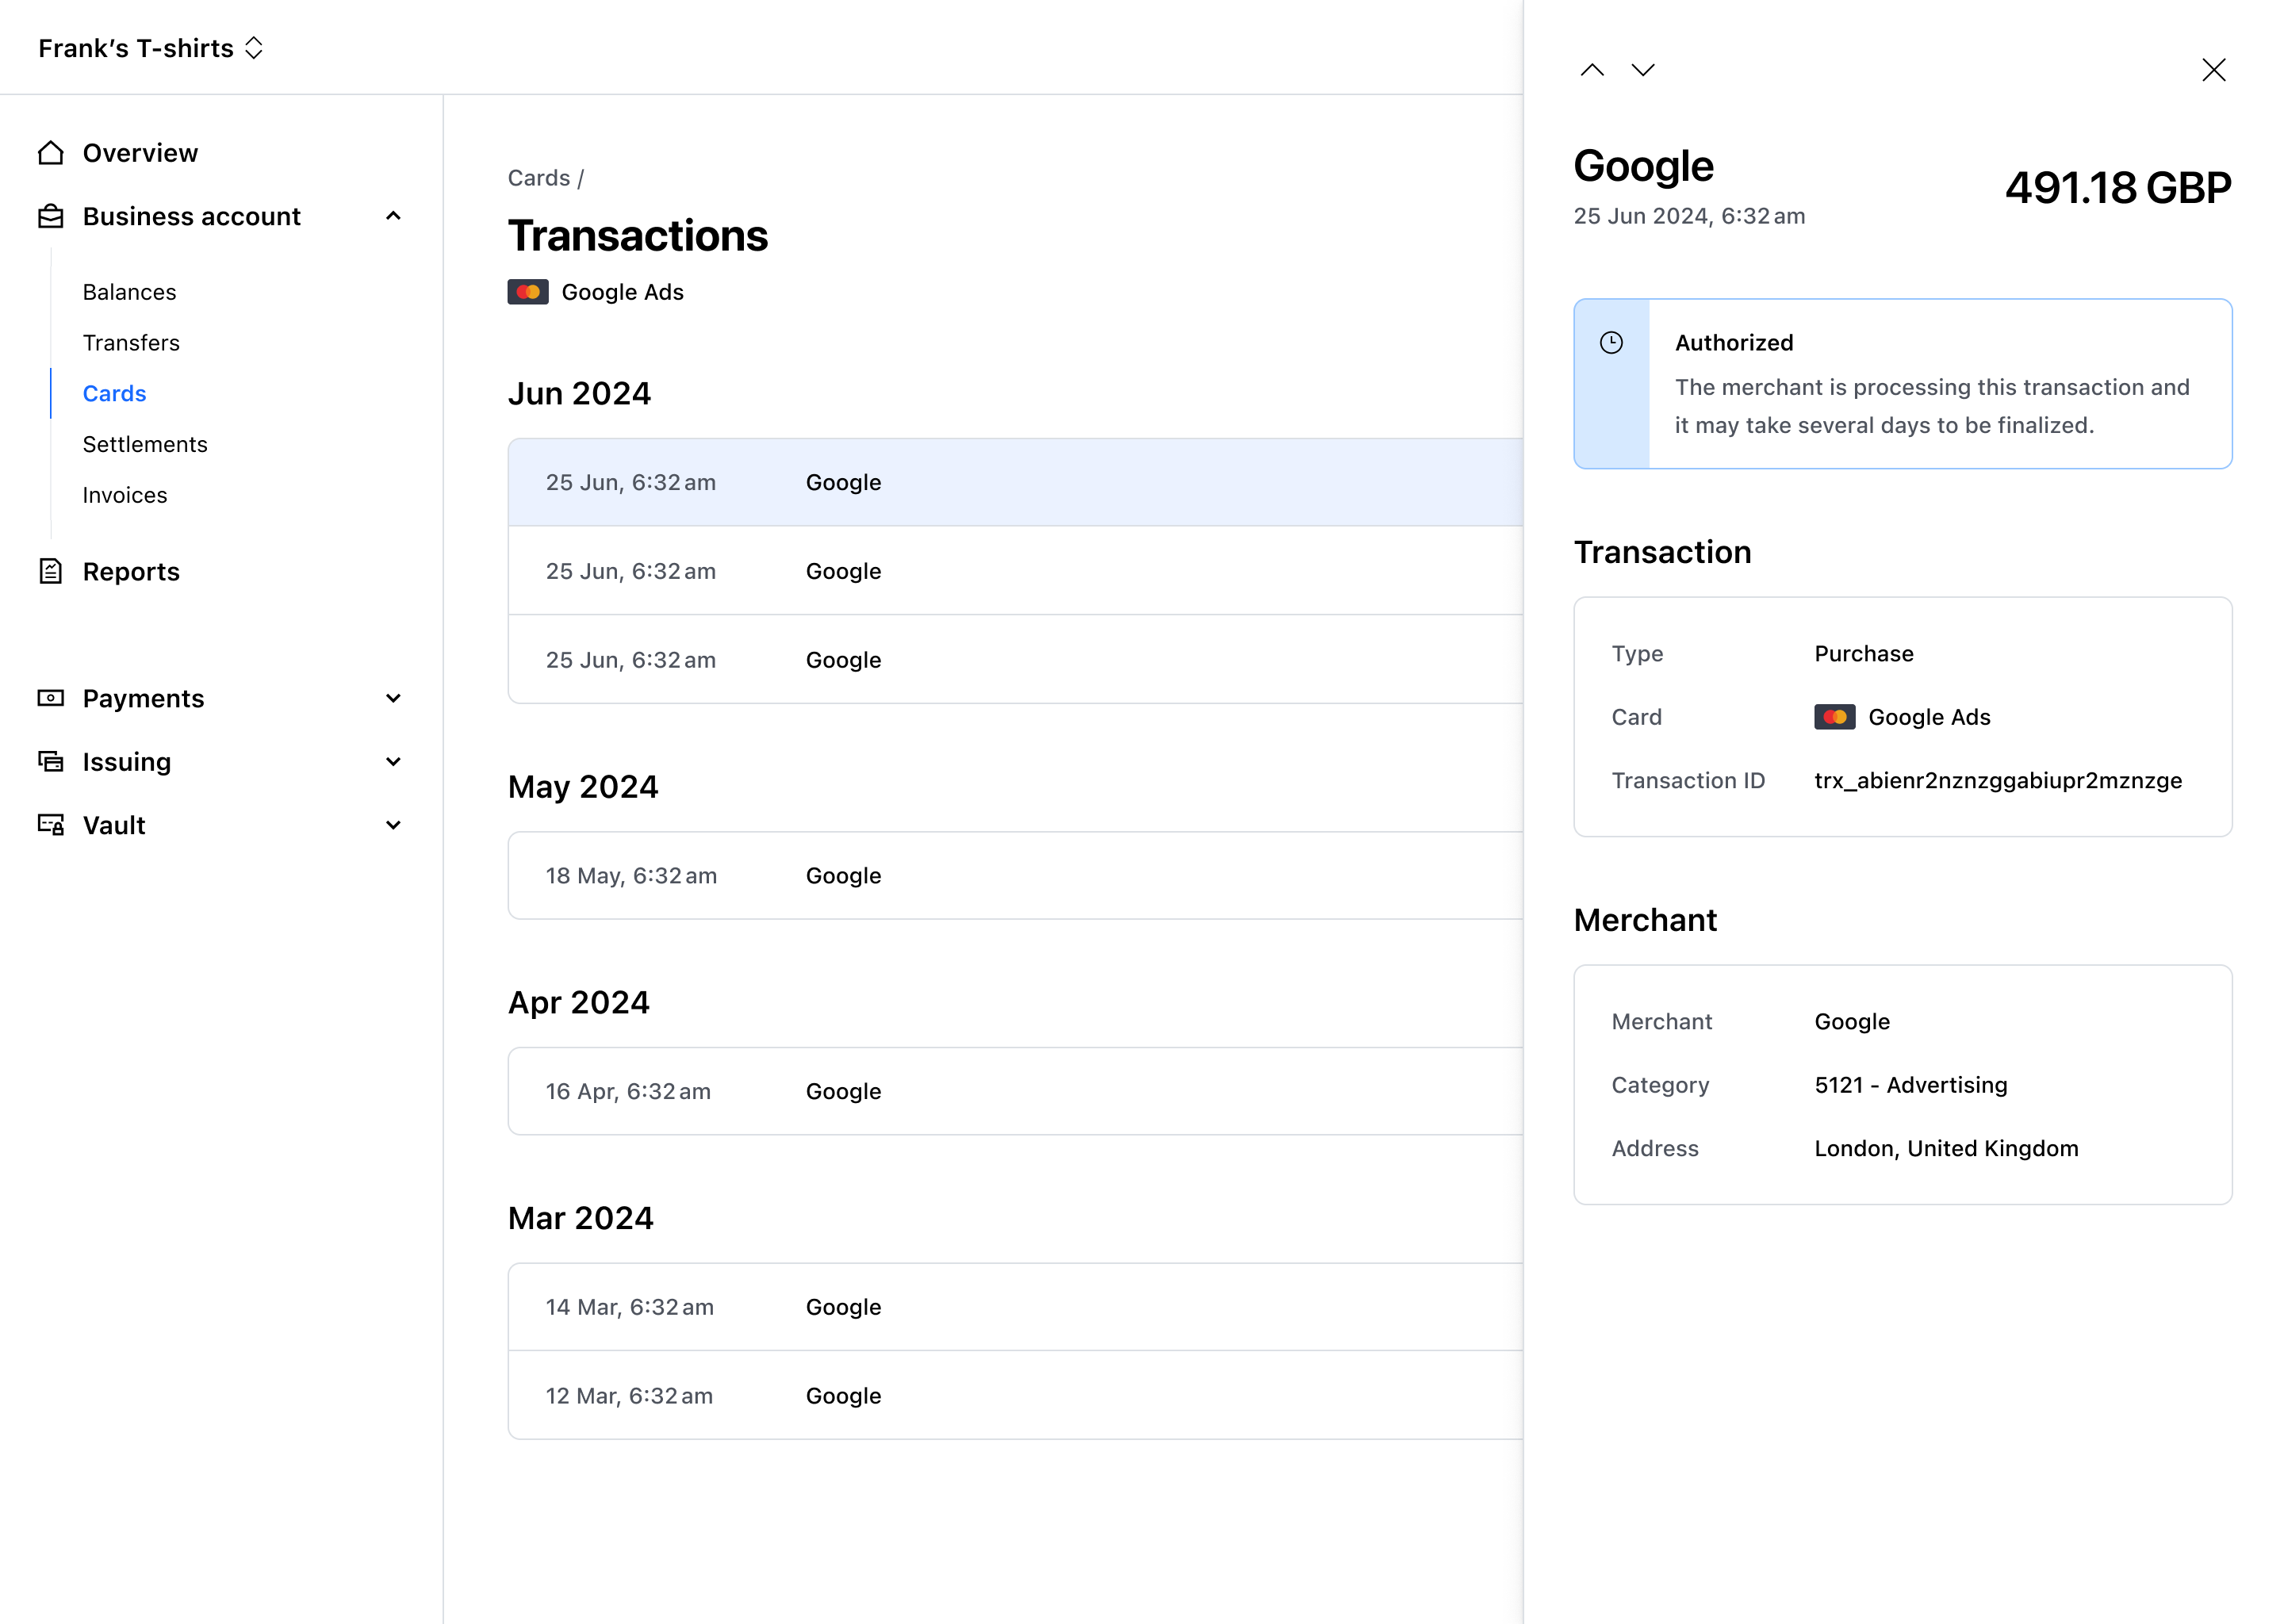2284x1624 pixels.
Task: Click the Business account briefcase icon
Action: tap(51, 216)
